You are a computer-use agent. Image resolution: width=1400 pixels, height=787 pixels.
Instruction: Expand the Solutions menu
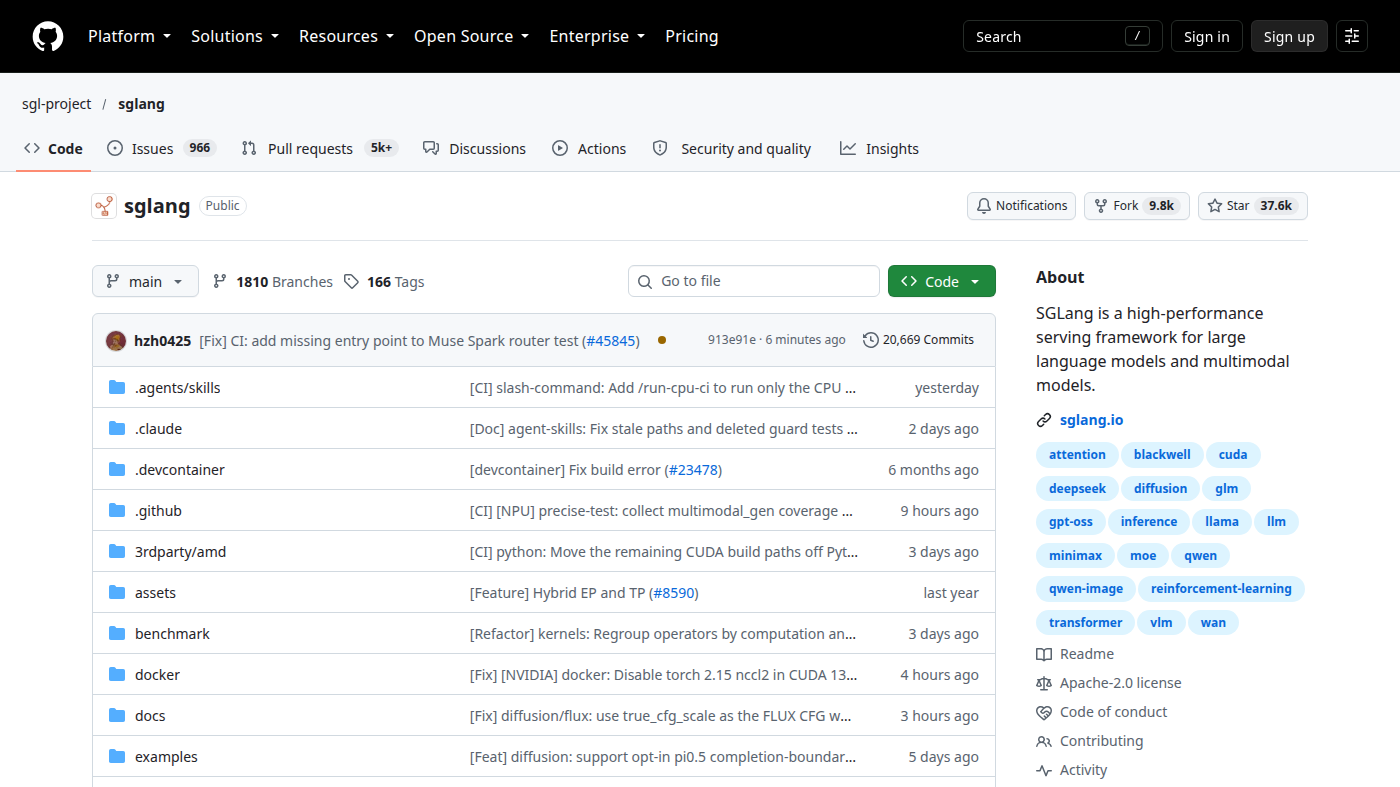coord(236,36)
